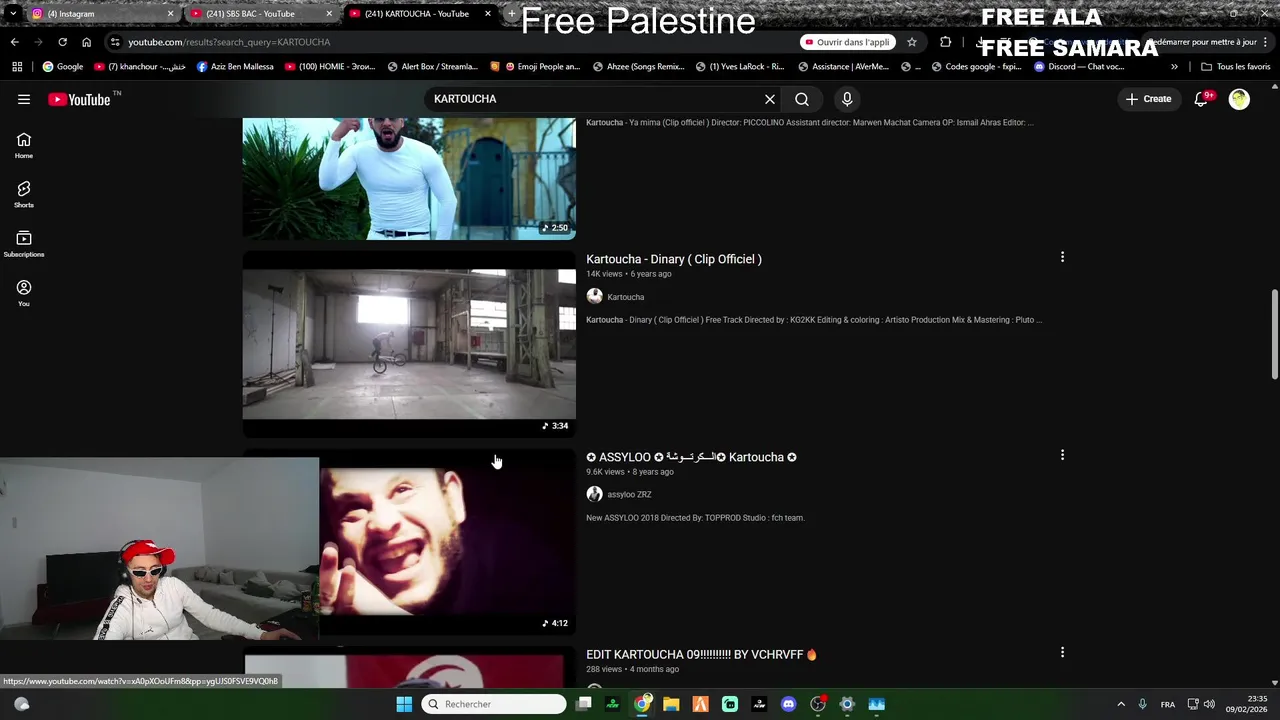
Task: Open Discord from the taskbar
Action: coord(788,704)
